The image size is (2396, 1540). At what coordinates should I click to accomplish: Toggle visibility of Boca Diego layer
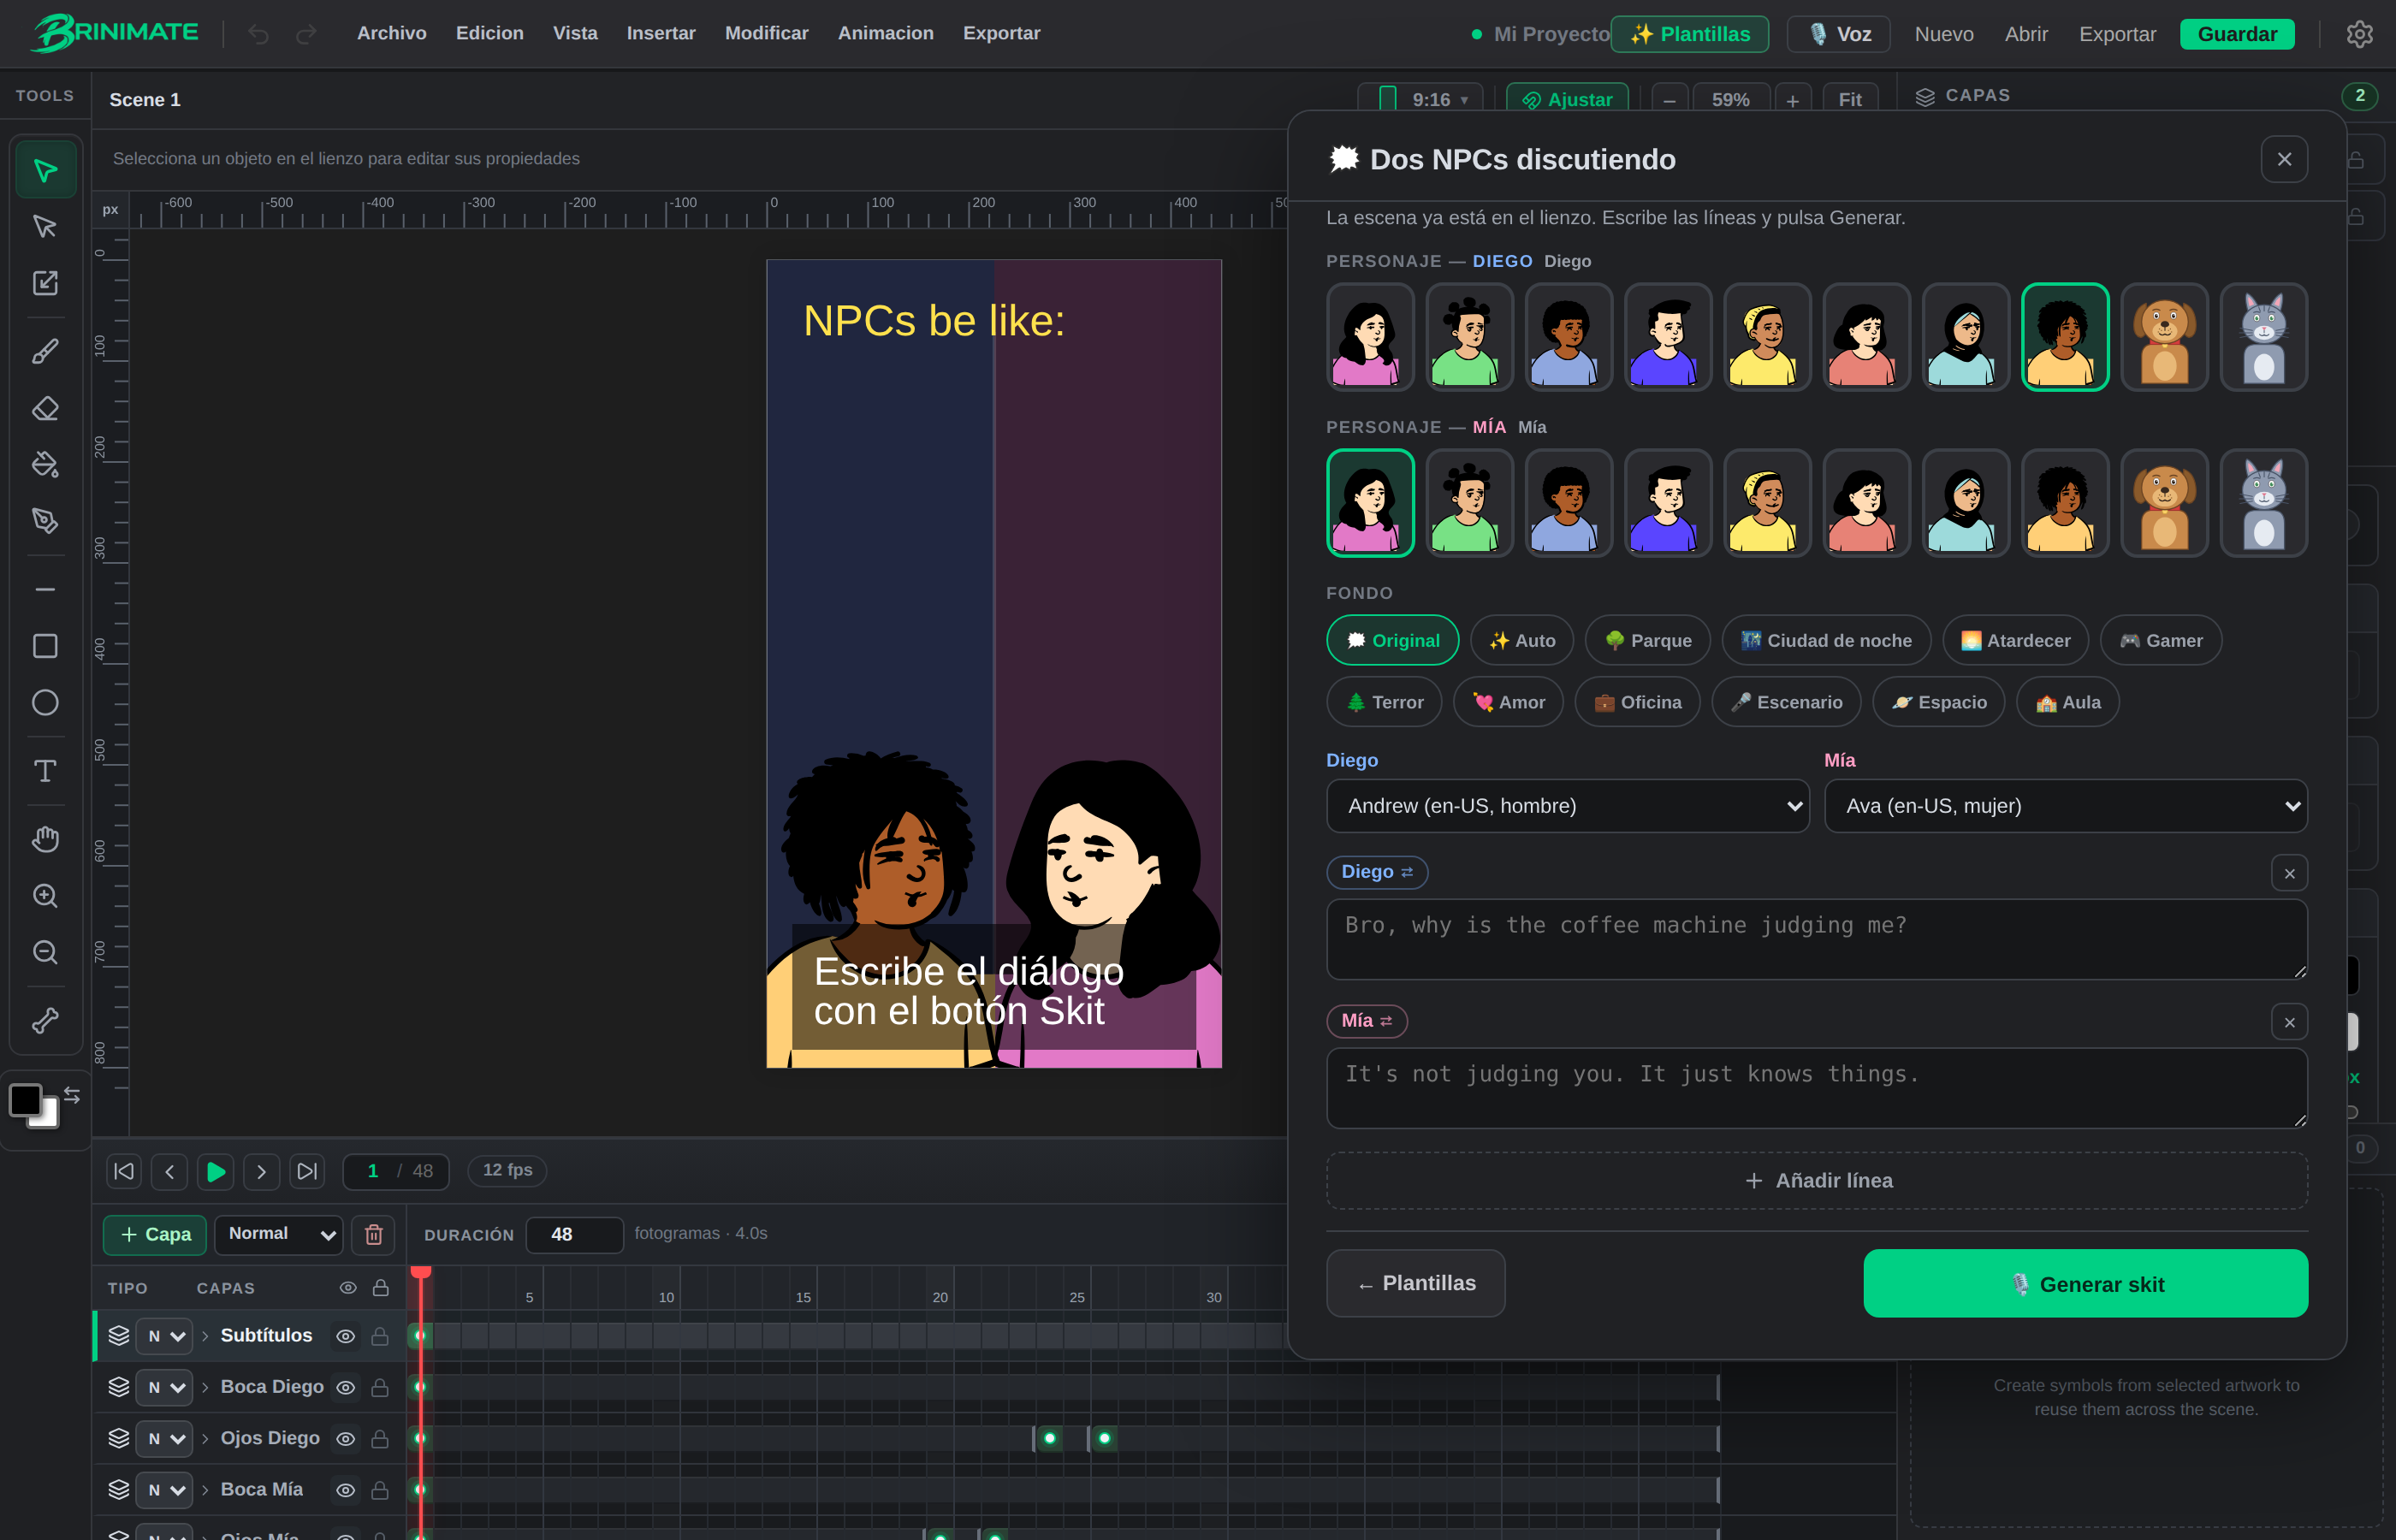click(x=346, y=1387)
